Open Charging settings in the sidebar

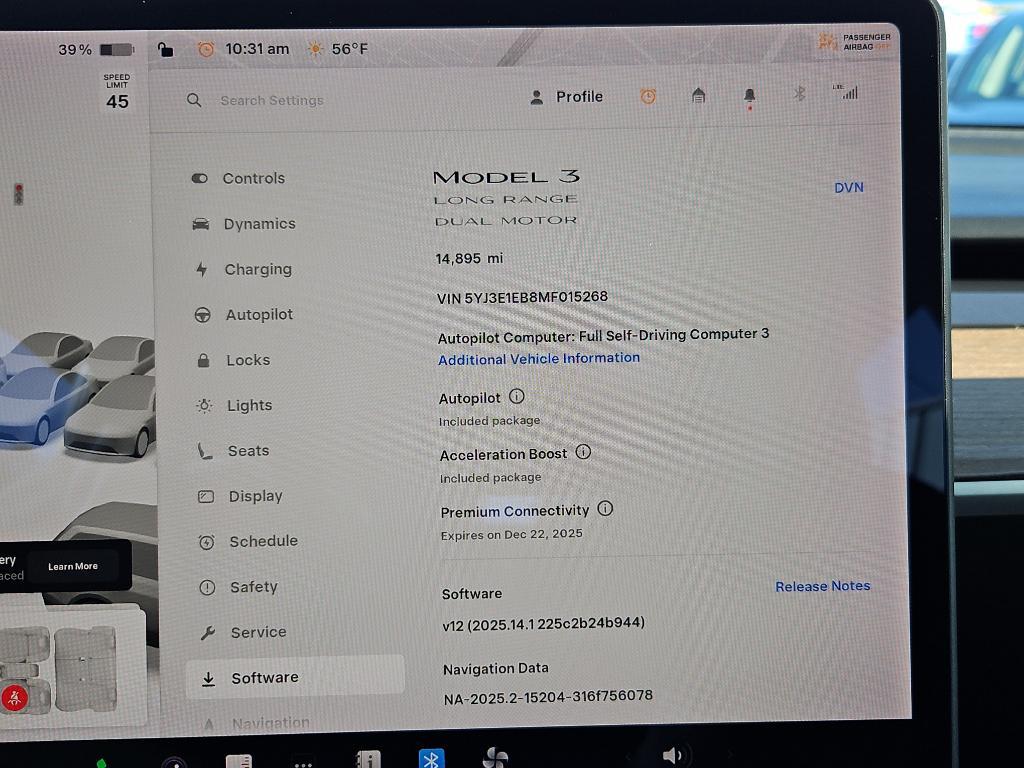[x=258, y=269]
